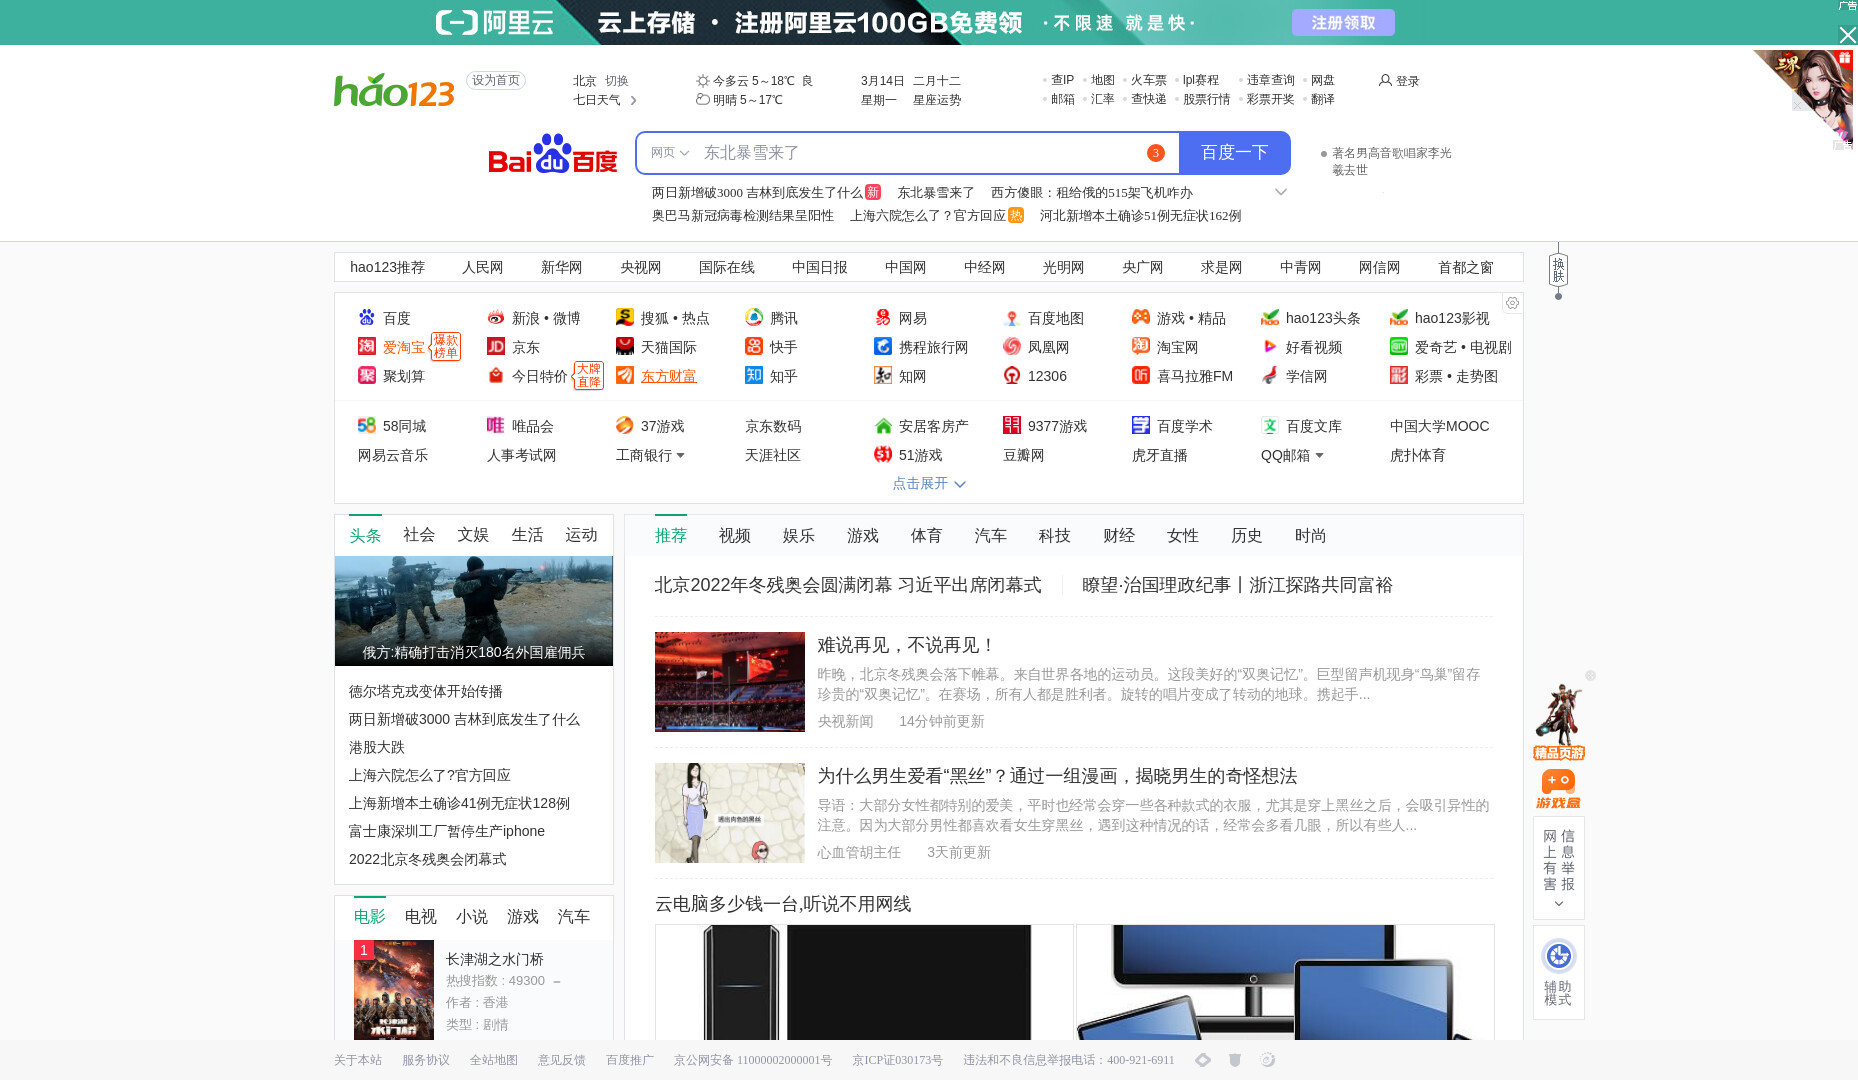Switch to the 电视 ranking tab
Screen dimensions: 1858x1080
[x=421, y=917]
